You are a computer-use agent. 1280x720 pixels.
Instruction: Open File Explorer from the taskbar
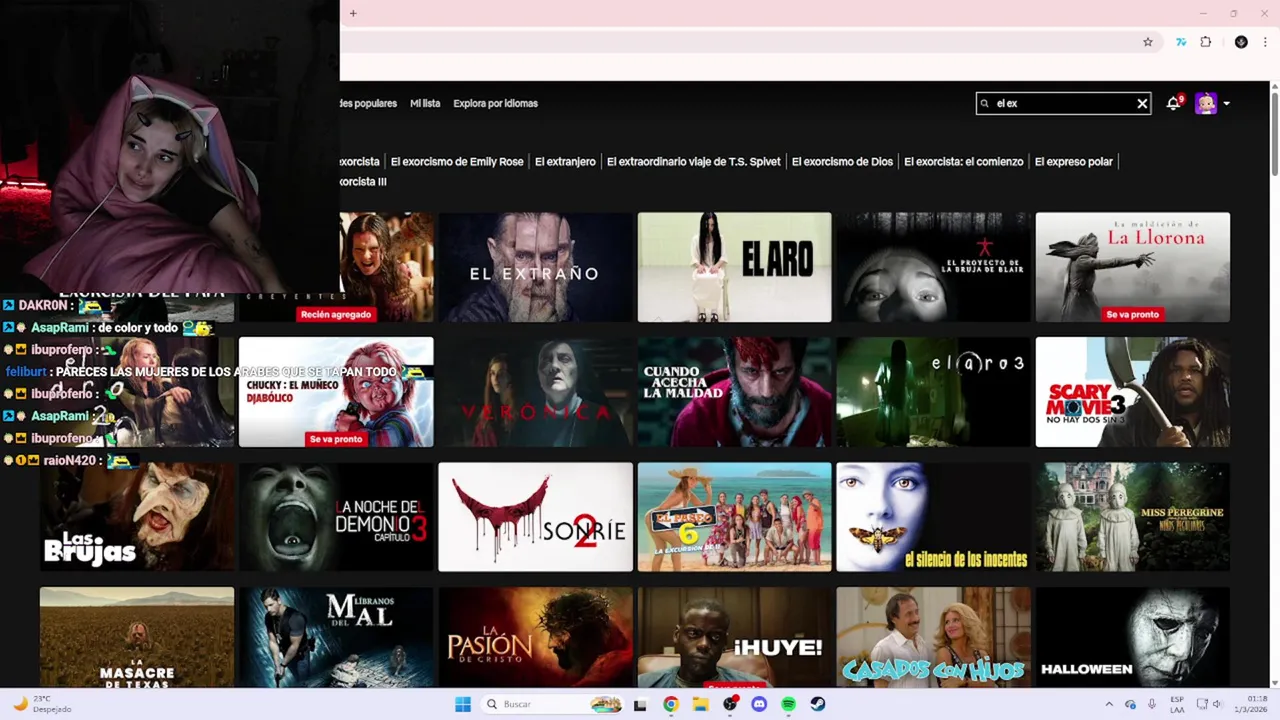700,704
